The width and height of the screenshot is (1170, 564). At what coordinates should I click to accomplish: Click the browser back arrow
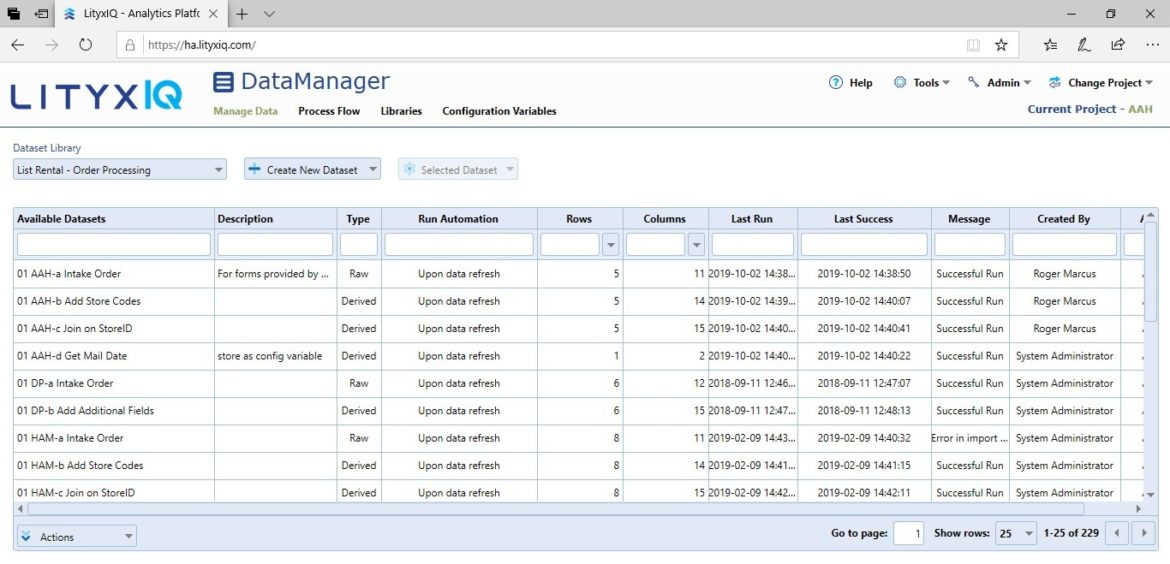point(18,45)
